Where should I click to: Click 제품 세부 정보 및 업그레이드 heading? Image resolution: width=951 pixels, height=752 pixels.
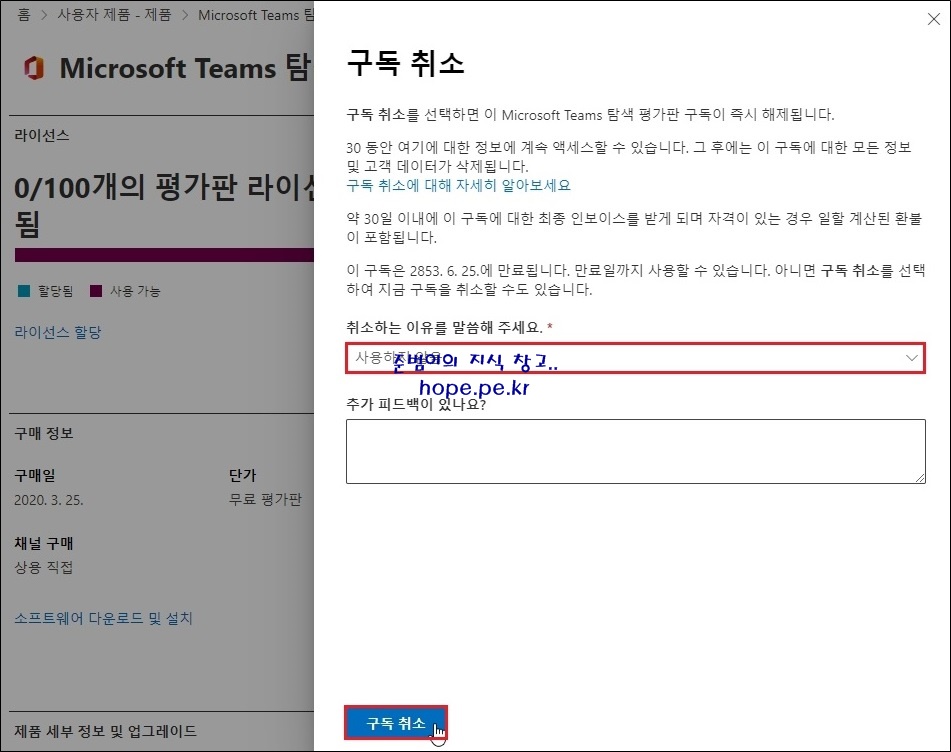click(106, 731)
